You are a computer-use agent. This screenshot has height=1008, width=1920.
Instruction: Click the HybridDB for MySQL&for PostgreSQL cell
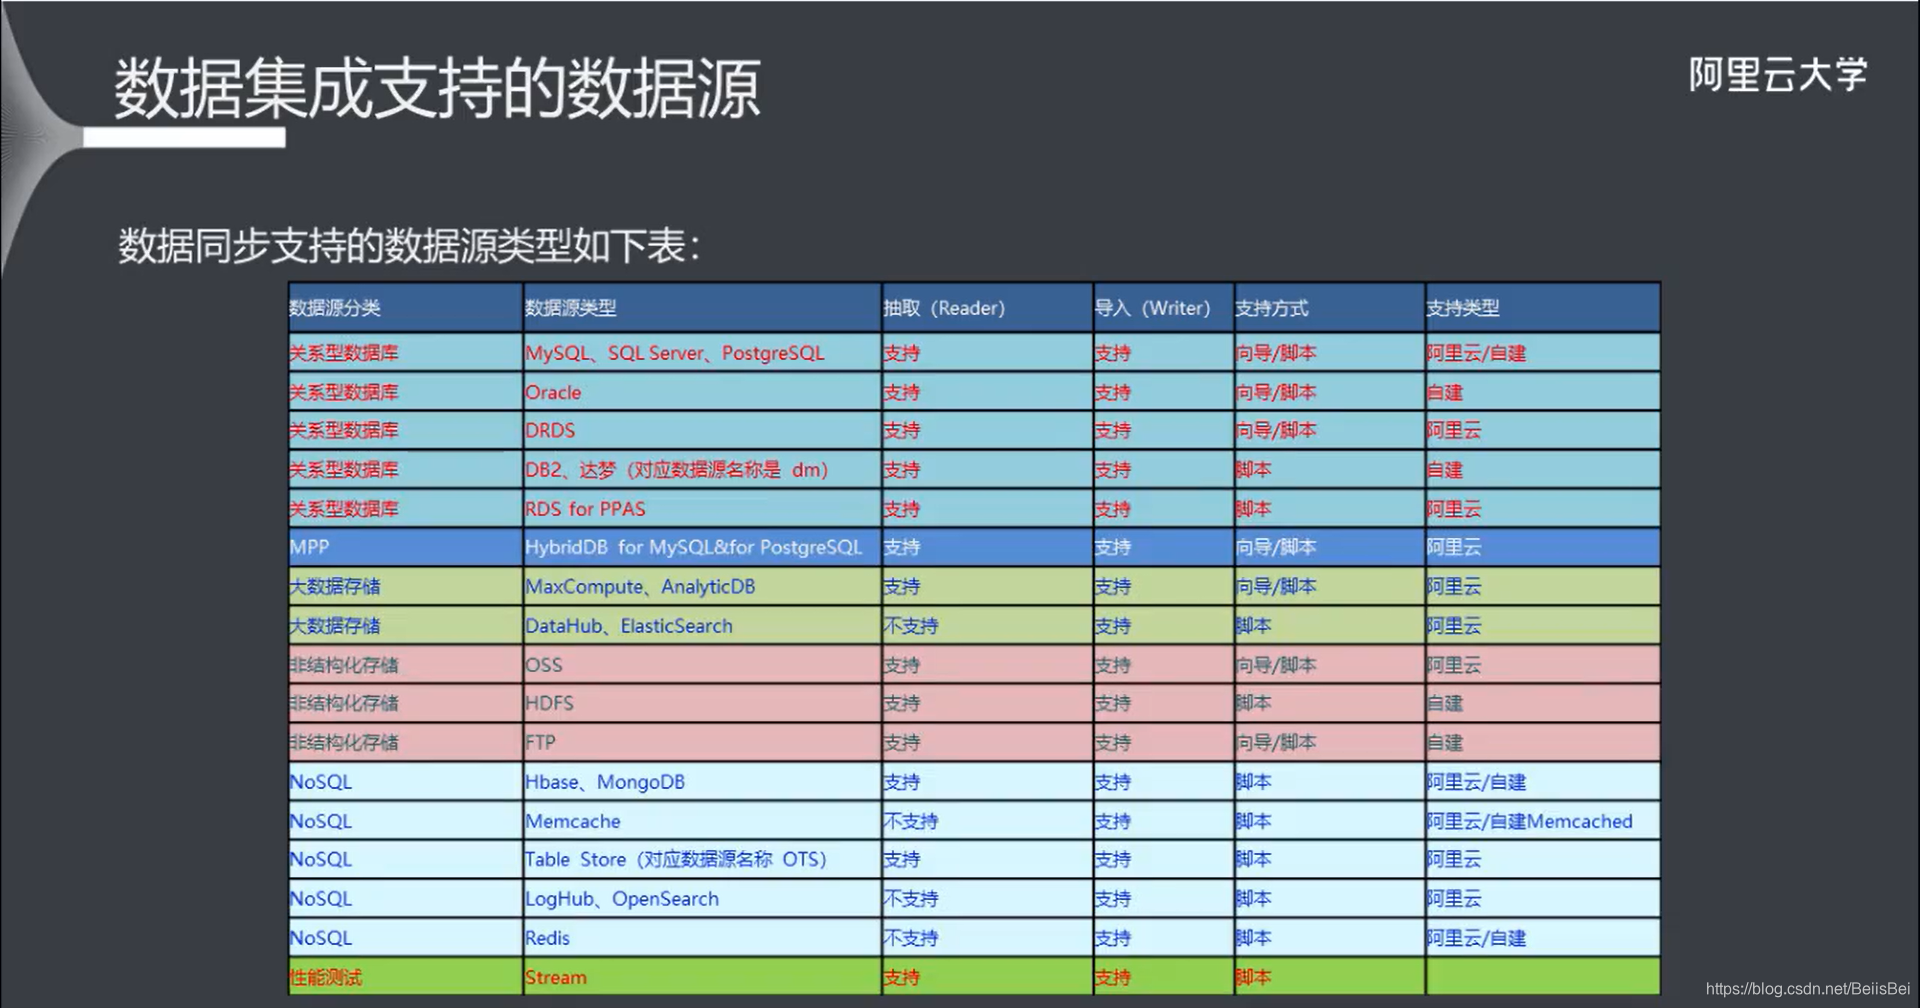coord(692,547)
